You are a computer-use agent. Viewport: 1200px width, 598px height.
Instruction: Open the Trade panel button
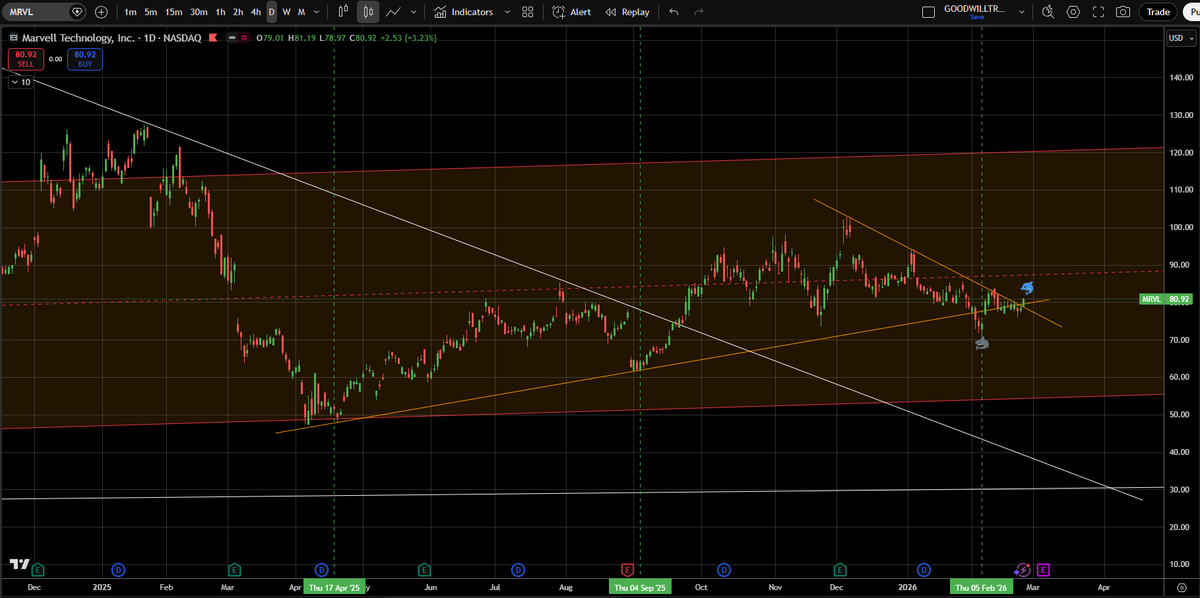pyautogui.click(x=1158, y=12)
